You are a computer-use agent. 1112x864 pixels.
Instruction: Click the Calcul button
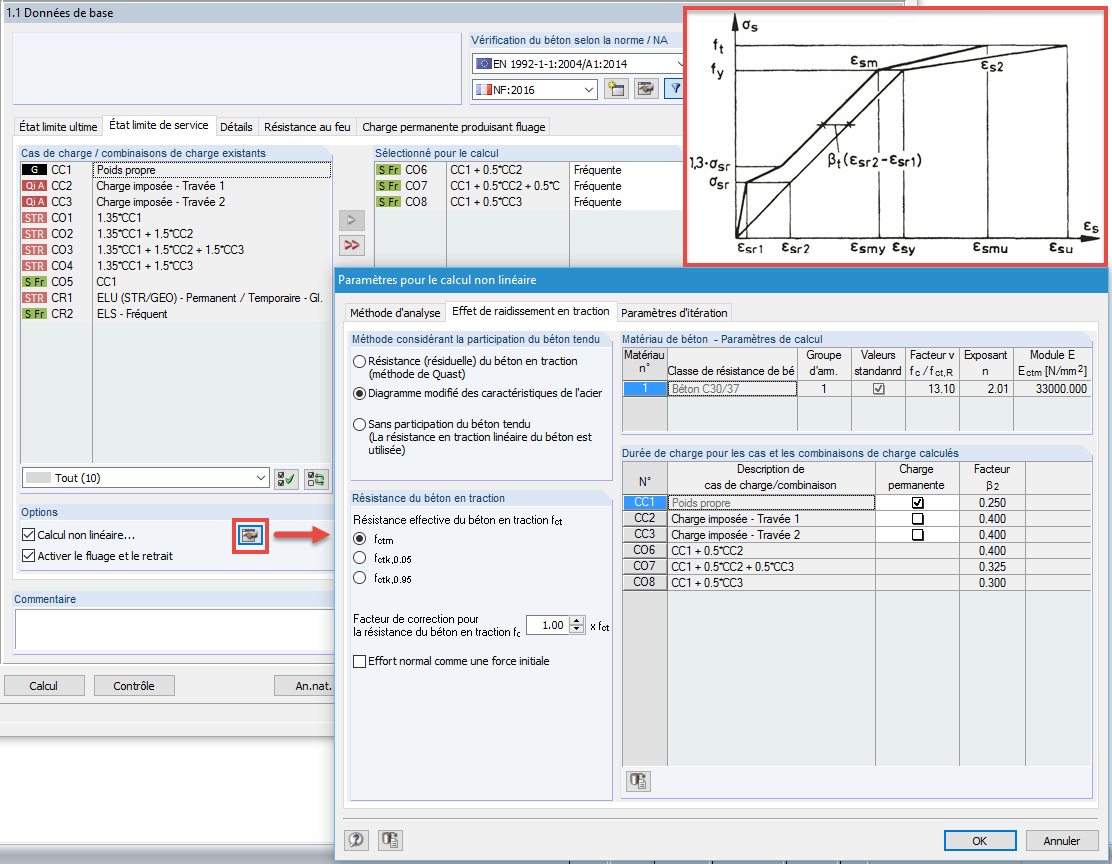(x=44, y=686)
